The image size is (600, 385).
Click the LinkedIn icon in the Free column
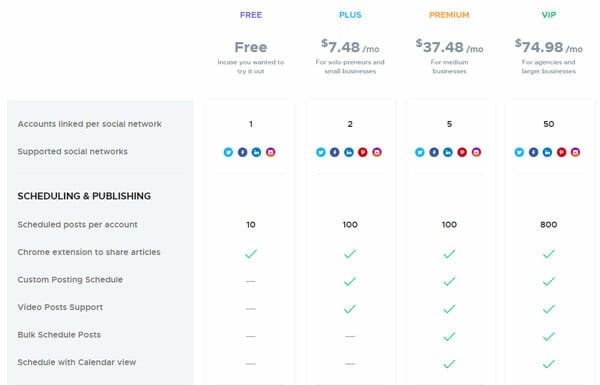coord(256,152)
